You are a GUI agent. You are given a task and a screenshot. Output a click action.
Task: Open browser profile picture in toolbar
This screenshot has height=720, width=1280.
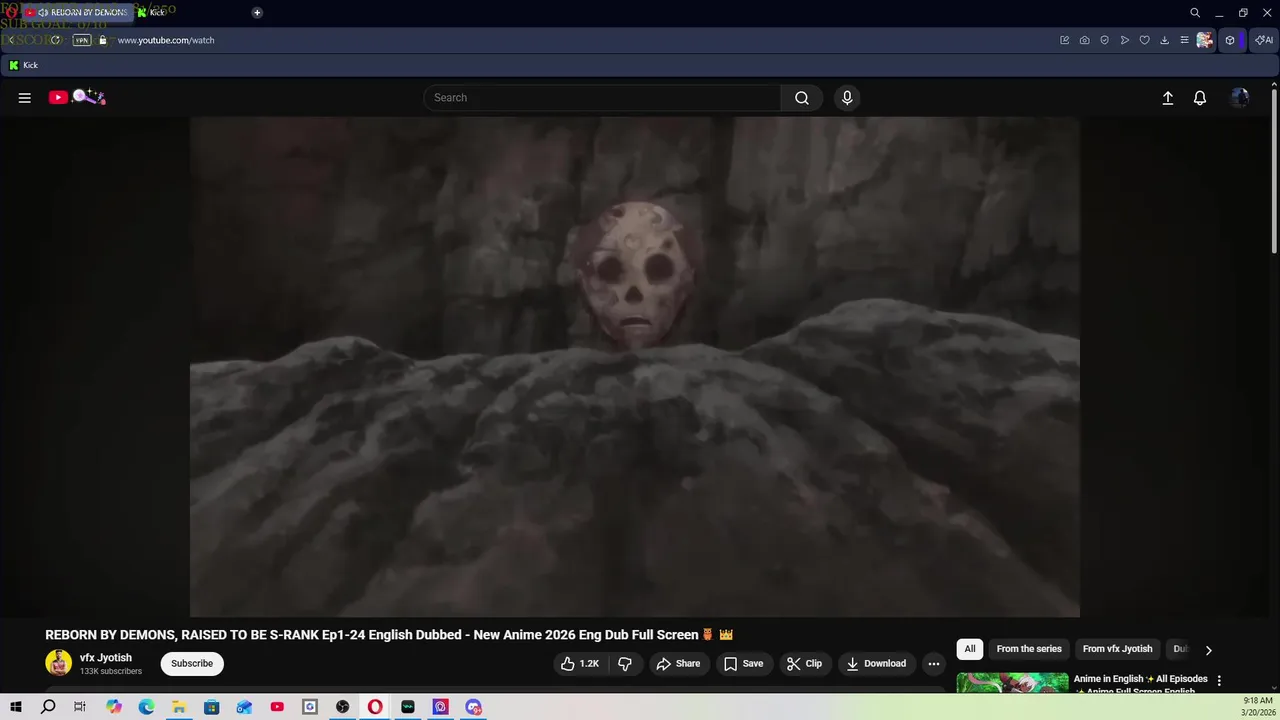point(1205,41)
